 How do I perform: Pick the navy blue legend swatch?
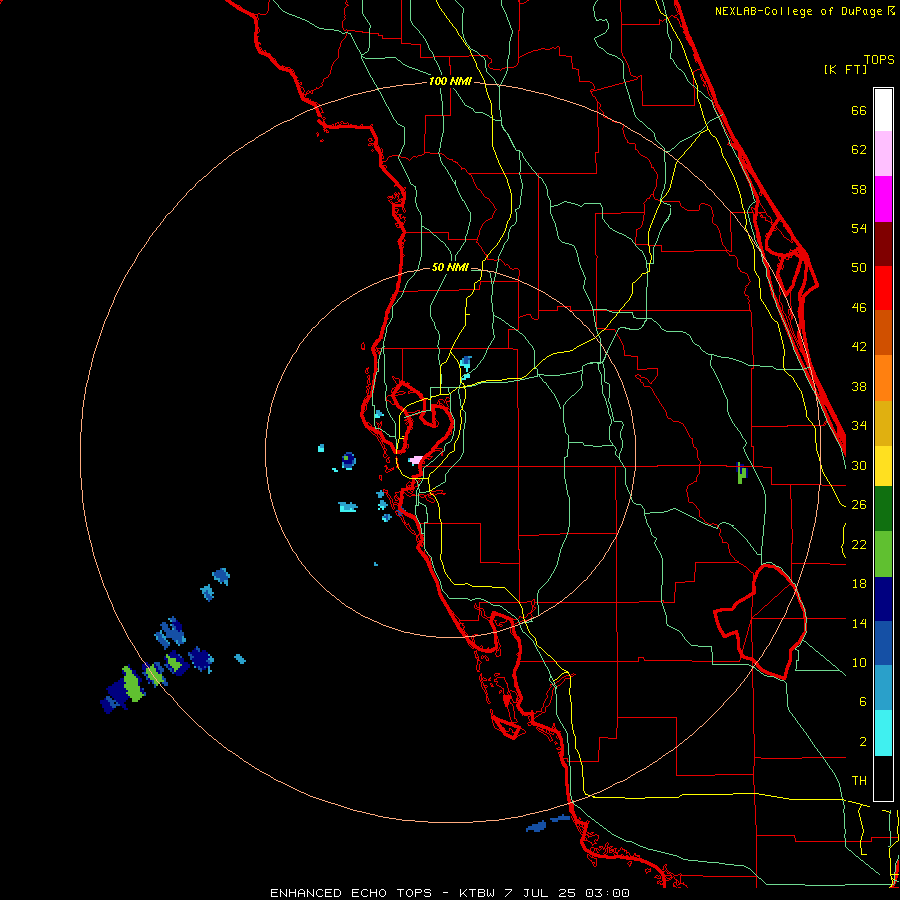(883, 599)
